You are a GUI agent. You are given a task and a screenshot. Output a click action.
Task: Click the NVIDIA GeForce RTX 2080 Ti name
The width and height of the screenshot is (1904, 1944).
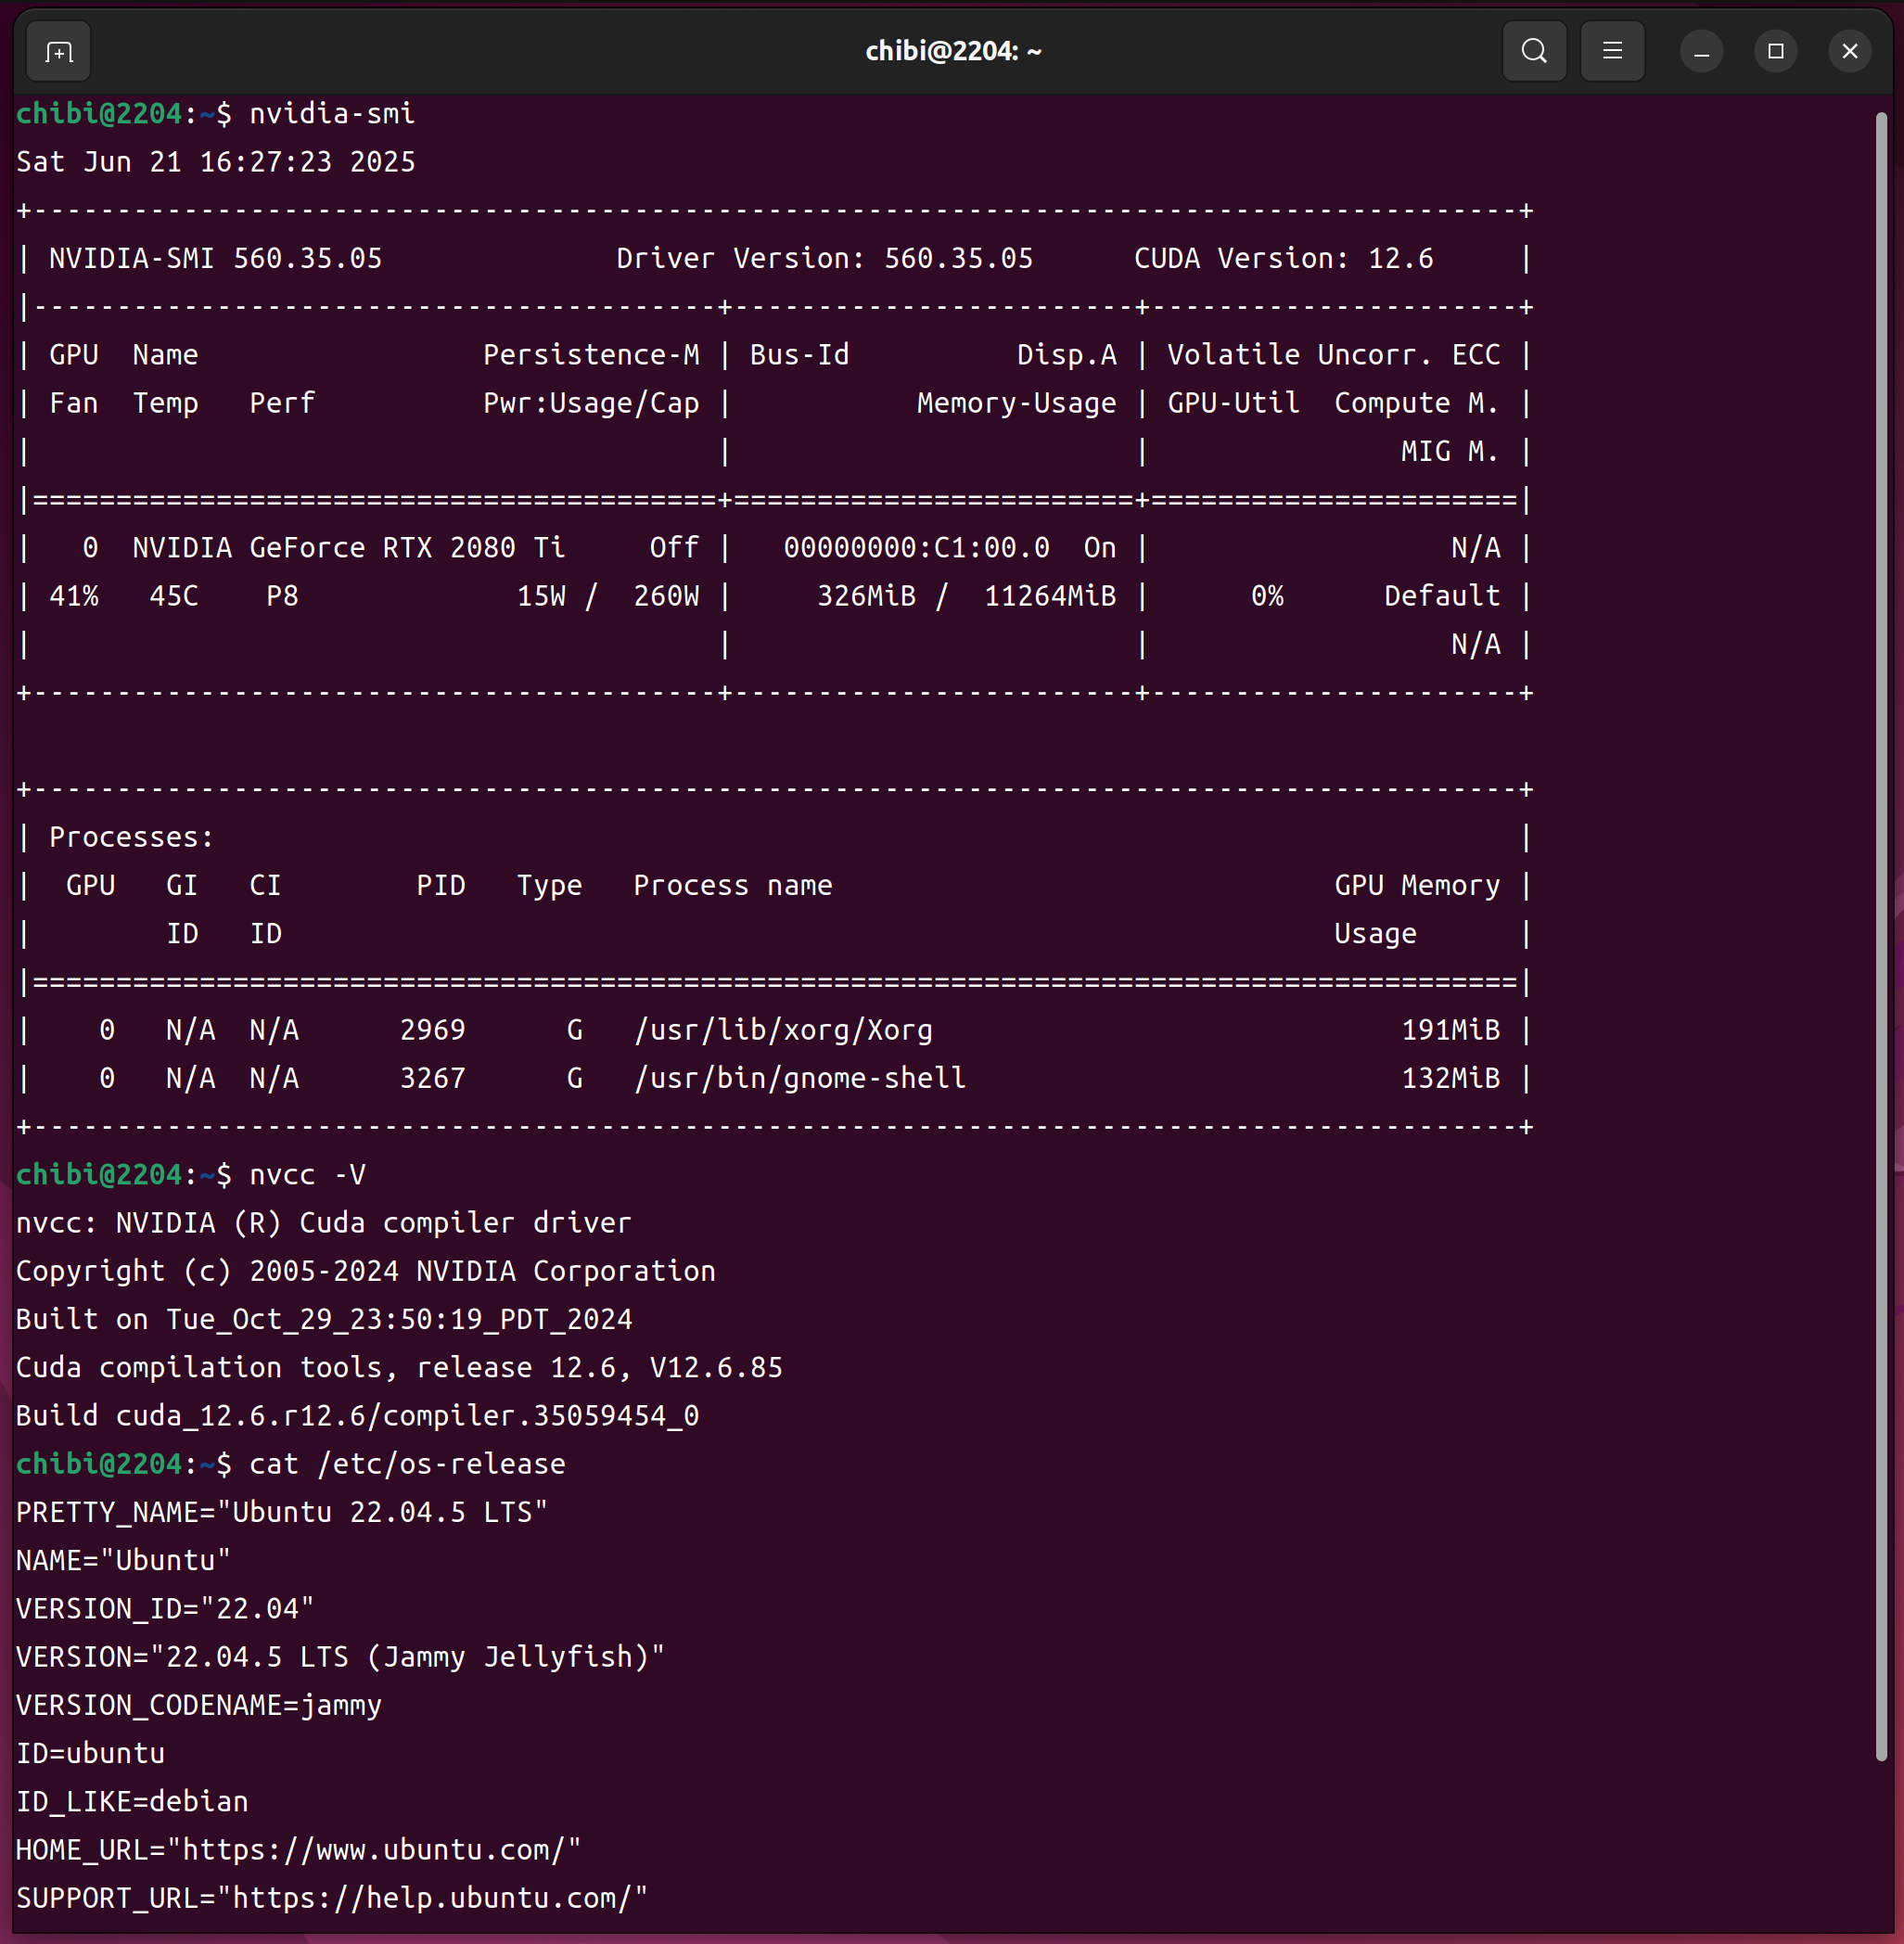(x=349, y=548)
